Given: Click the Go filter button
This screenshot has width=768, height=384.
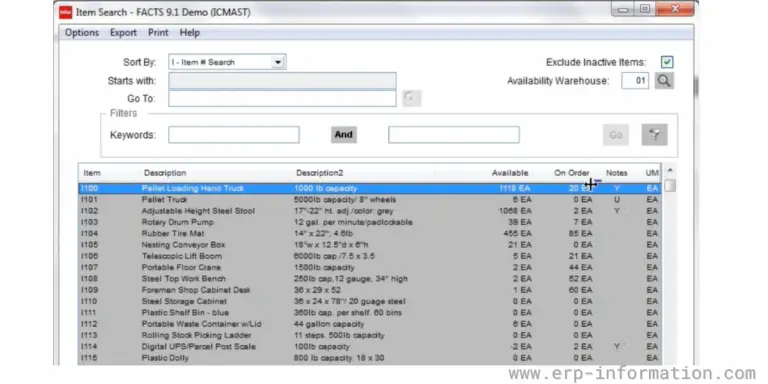Looking at the screenshot, I should [x=616, y=135].
